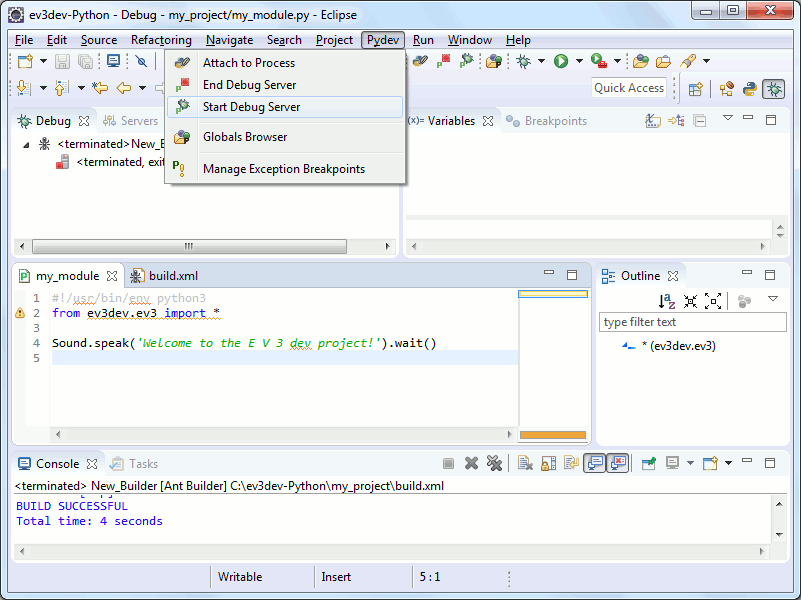Image resolution: width=801 pixels, height=600 pixels.
Task: Click the Pin Console icon
Action: pos(649,464)
